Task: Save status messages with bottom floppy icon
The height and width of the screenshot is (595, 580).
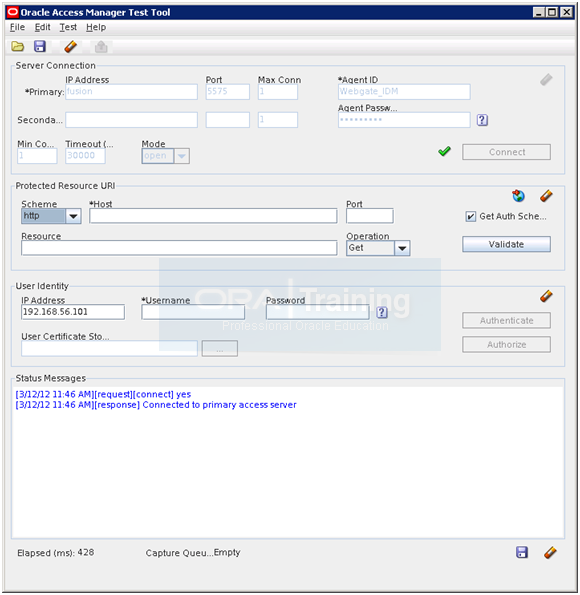Action: click(x=522, y=552)
